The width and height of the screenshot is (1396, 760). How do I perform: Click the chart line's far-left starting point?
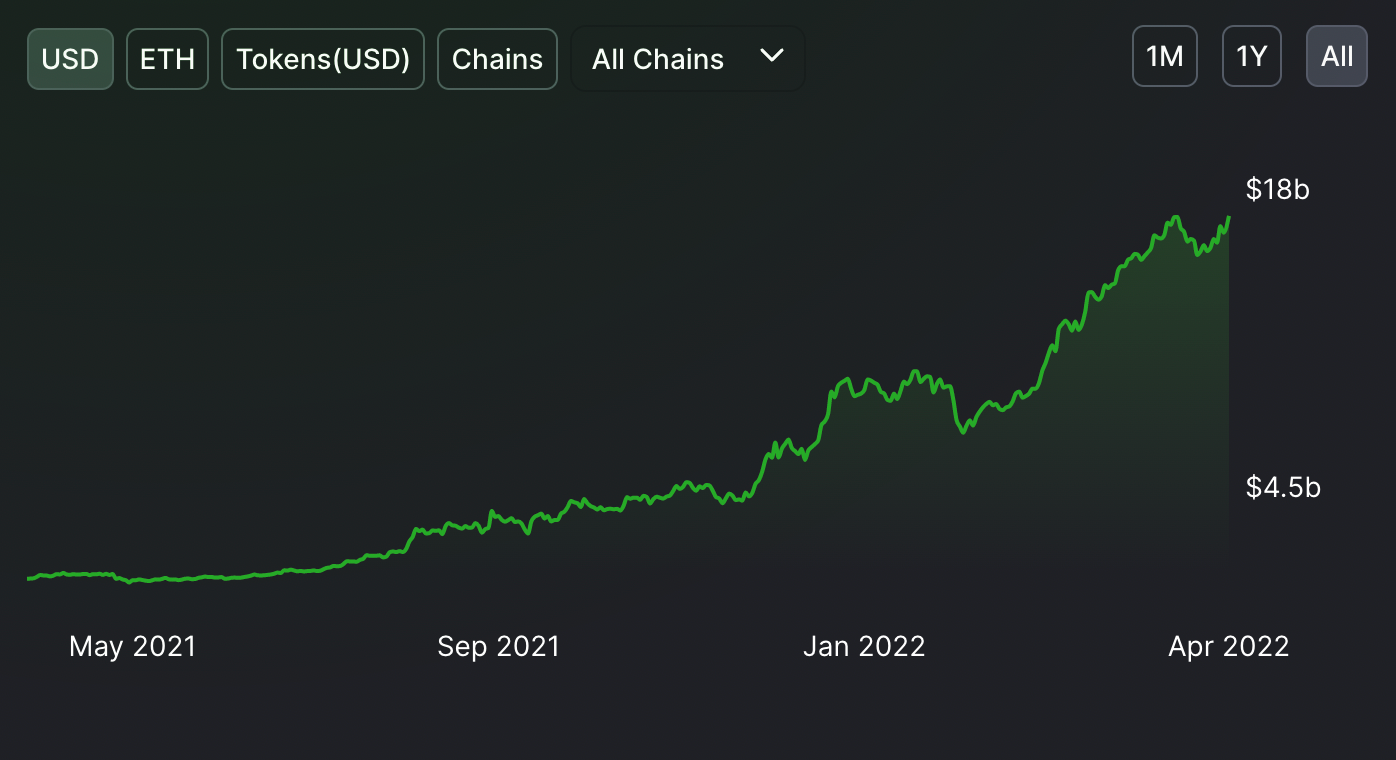(x=28, y=578)
